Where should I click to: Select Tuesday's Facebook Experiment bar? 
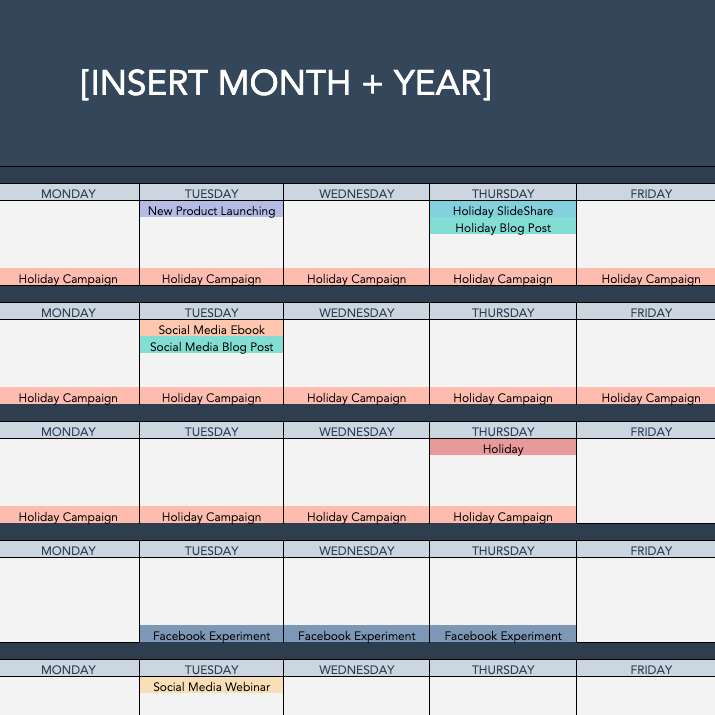(x=211, y=635)
